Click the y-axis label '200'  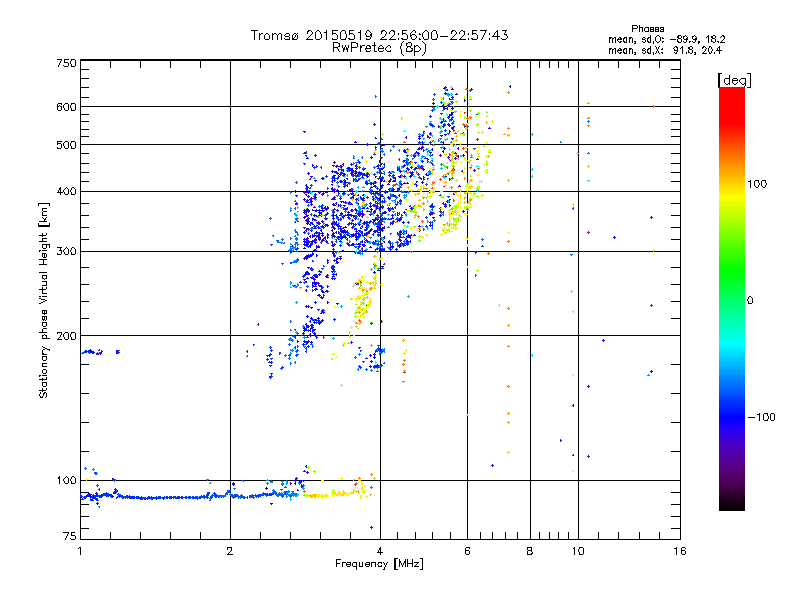tap(66, 336)
